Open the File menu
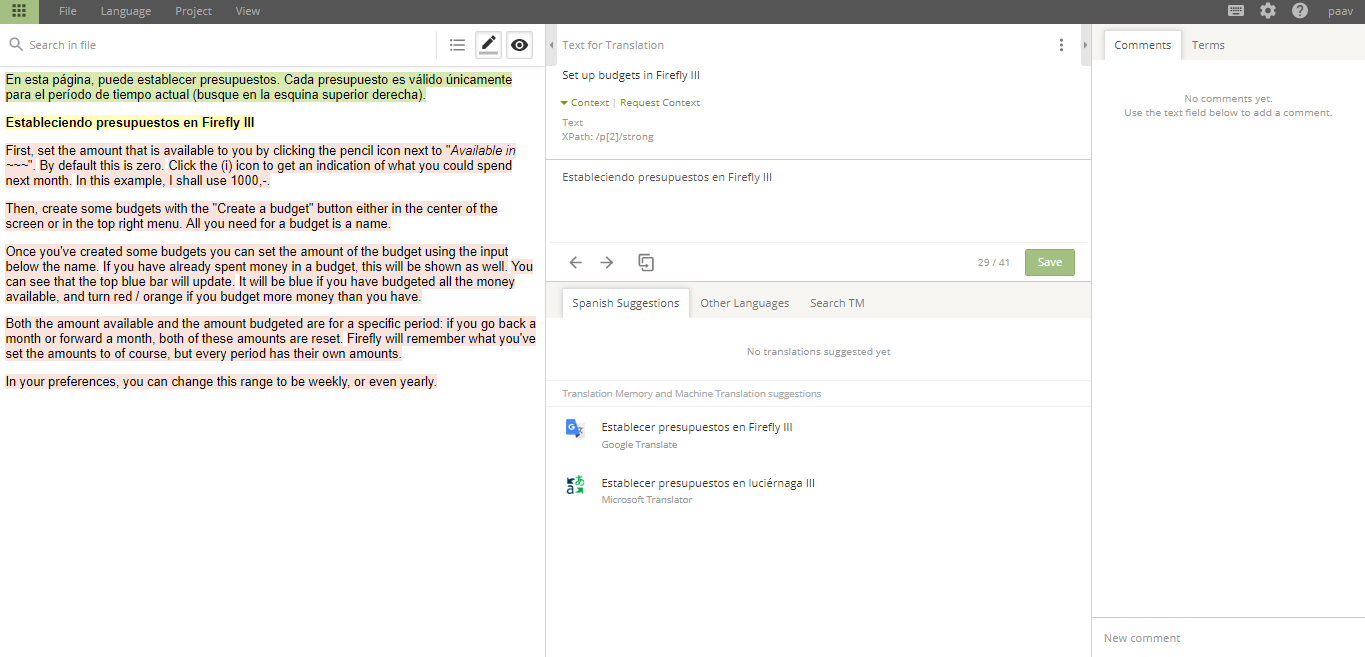This screenshot has height=657, width=1365. click(x=68, y=11)
